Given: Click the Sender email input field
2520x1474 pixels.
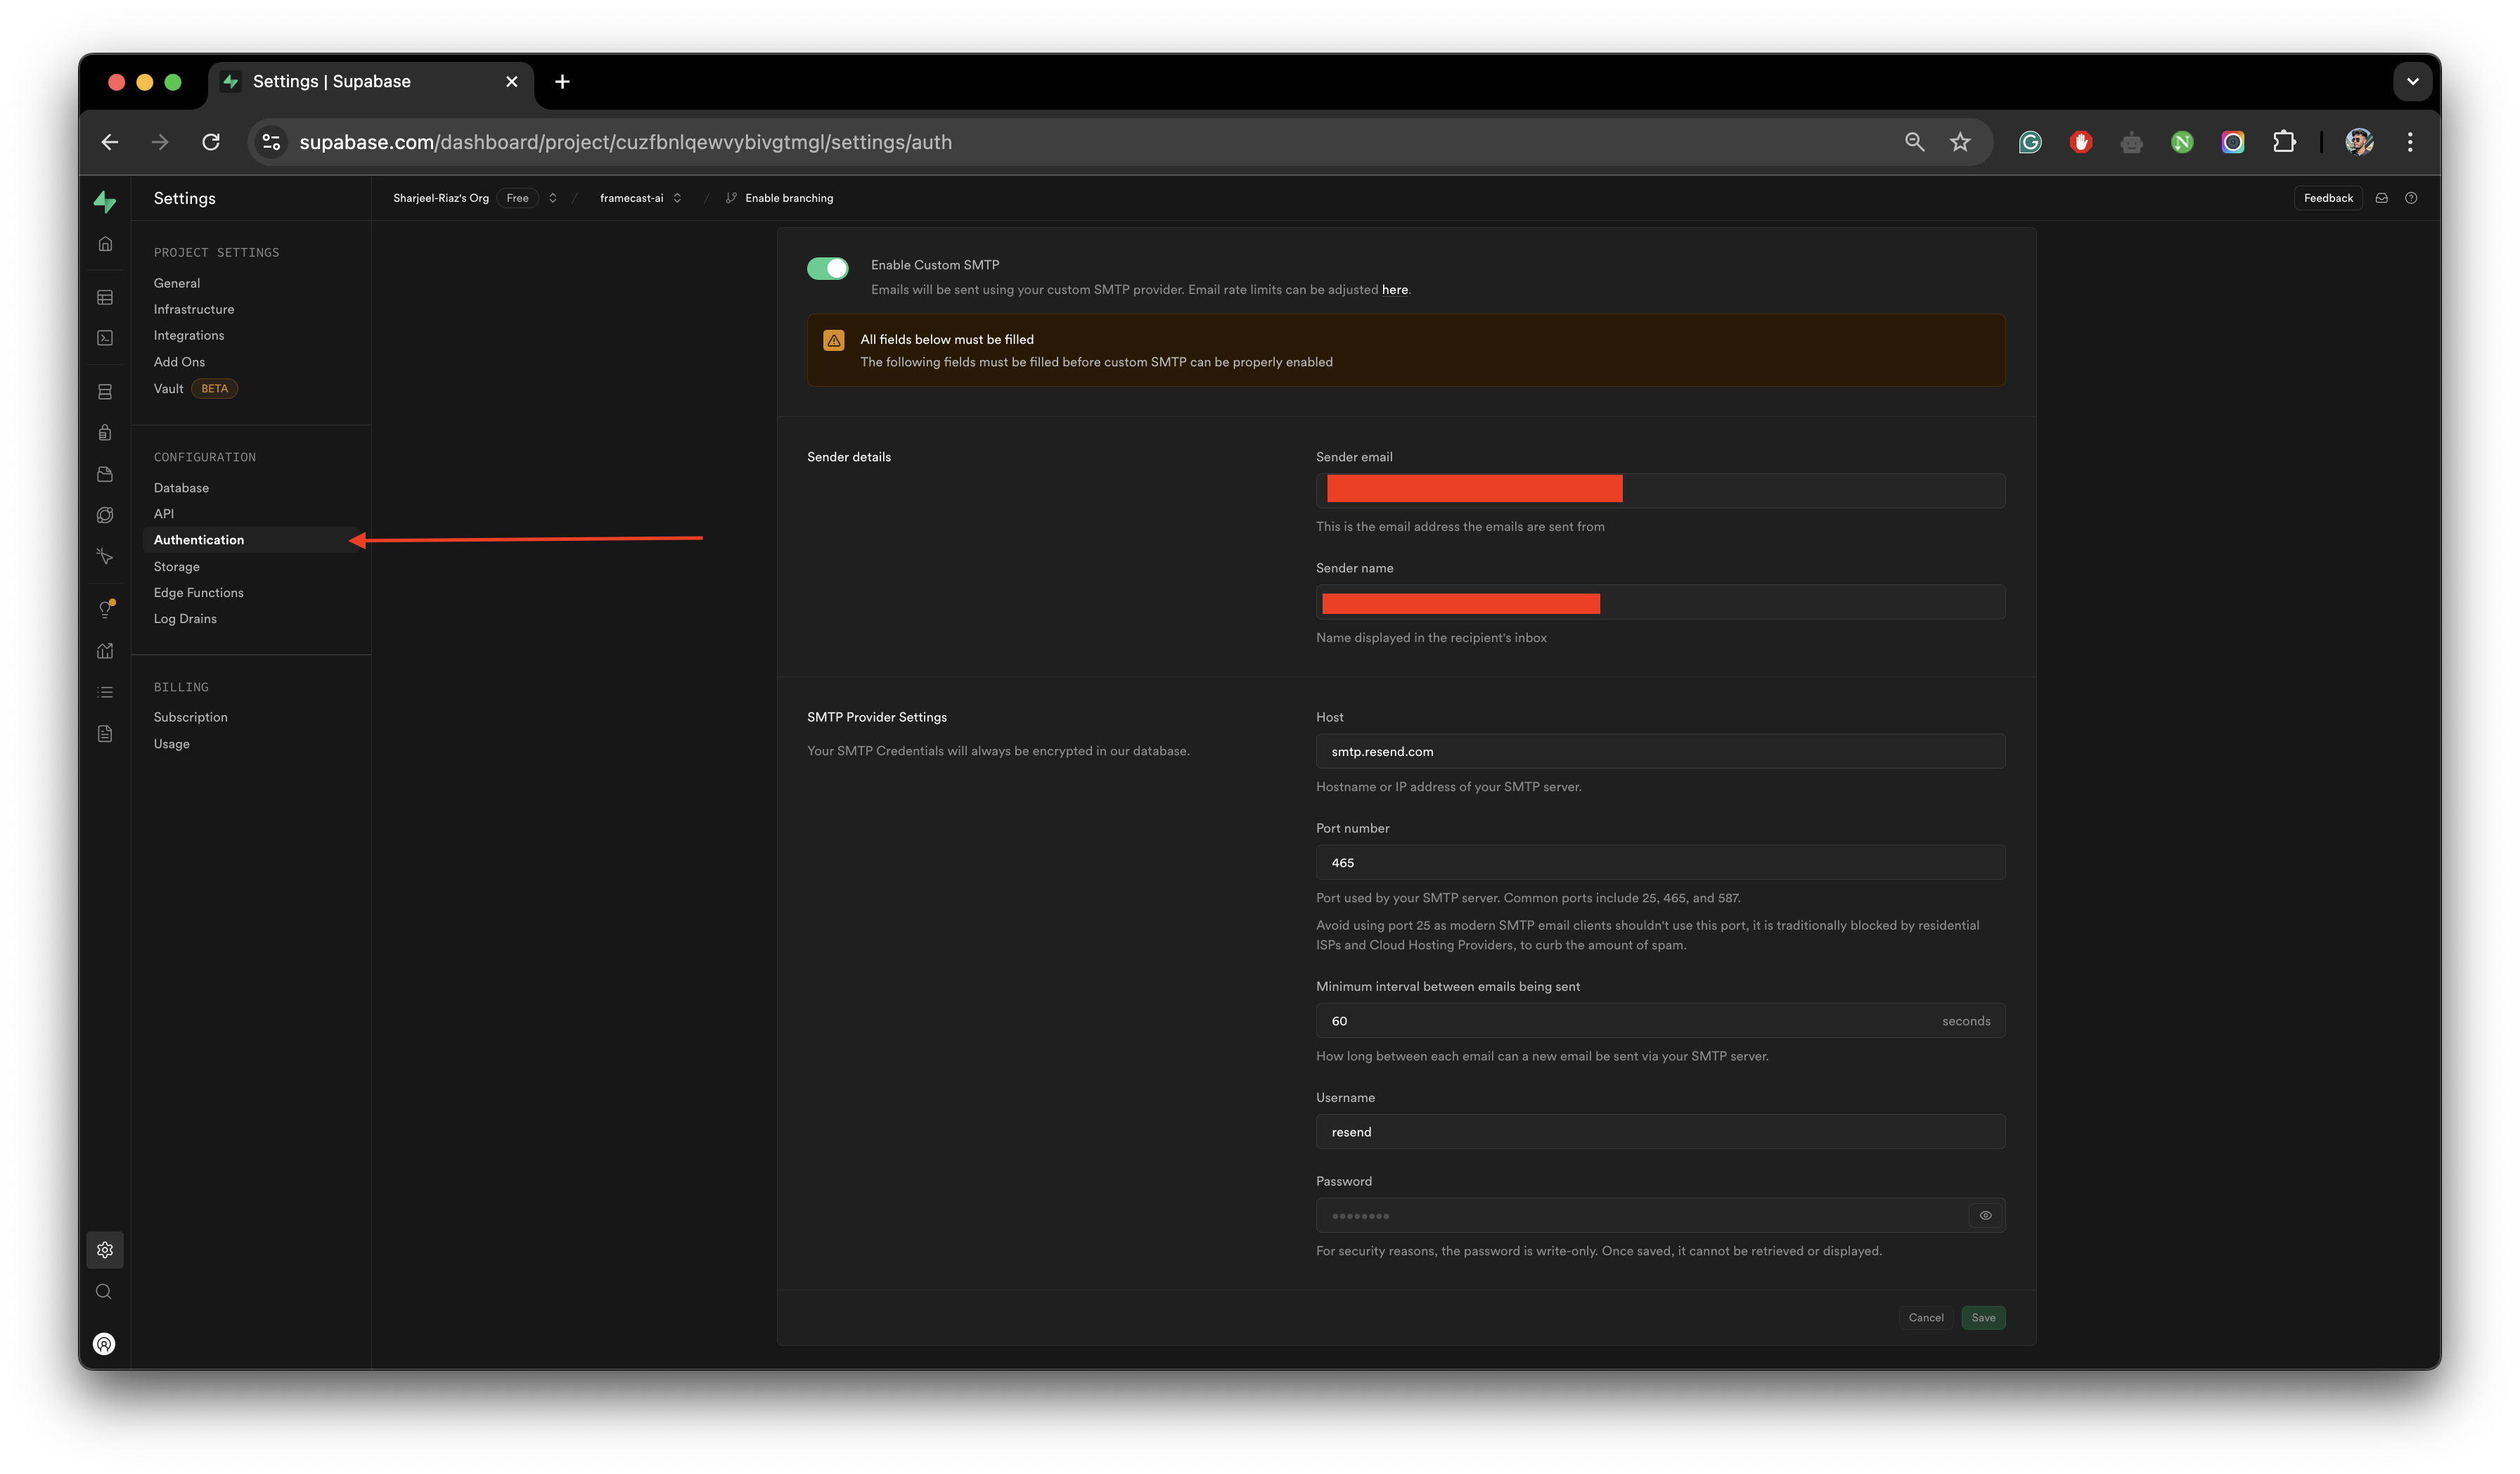Looking at the screenshot, I should click(1661, 489).
